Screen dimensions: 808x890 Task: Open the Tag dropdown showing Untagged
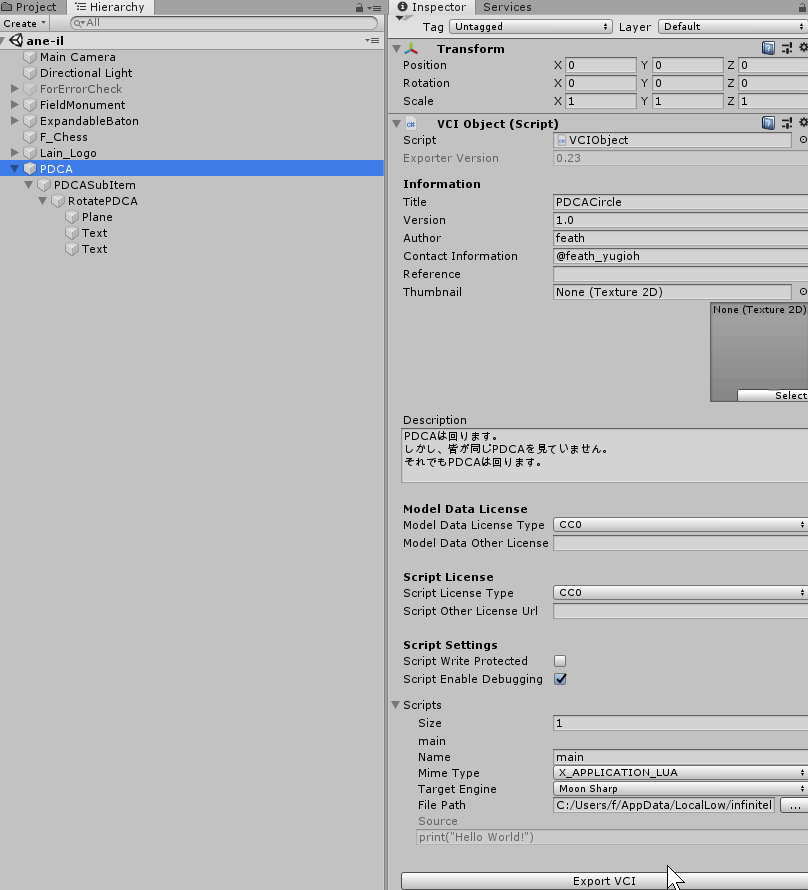531,27
